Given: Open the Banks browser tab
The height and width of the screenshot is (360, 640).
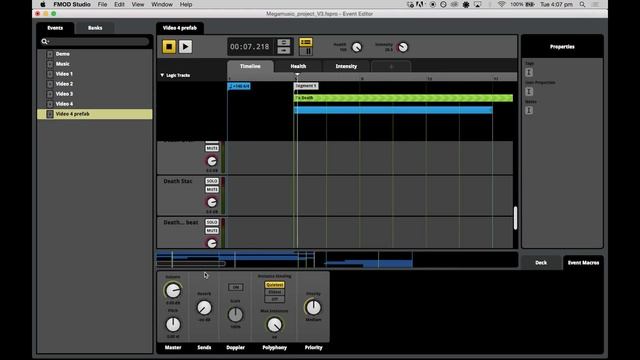Looking at the screenshot, I should tap(95, 28).
